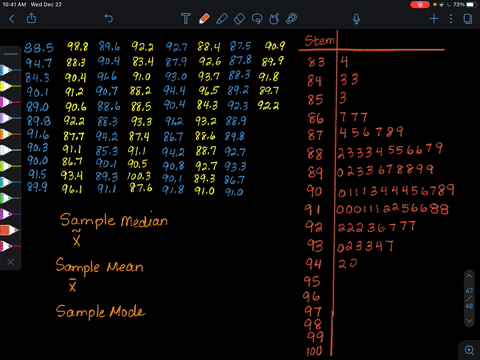Image resolution: width=480 pixels, height=360 pixels.
Task: Open the page manager icon
Action: 468,19
